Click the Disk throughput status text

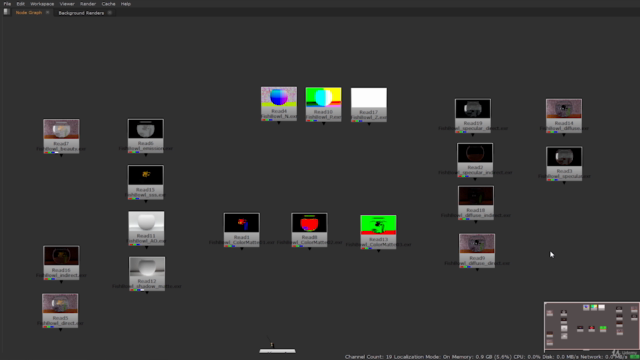click(x=559, y=357)
